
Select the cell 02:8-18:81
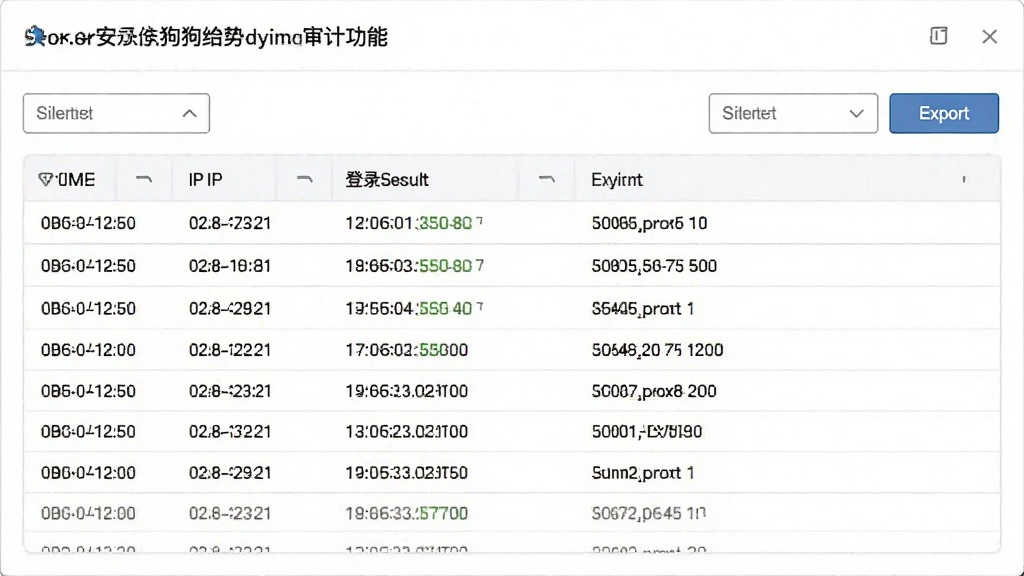click(x=230, y=266)
